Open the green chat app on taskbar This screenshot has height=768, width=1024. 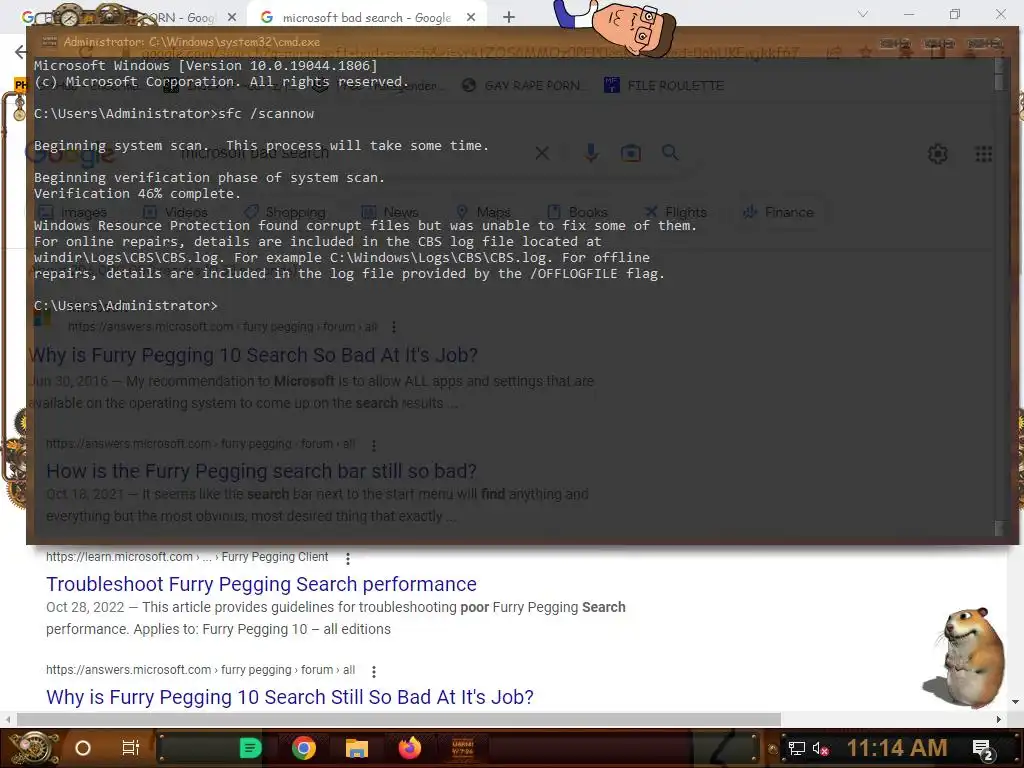[250, 748]
